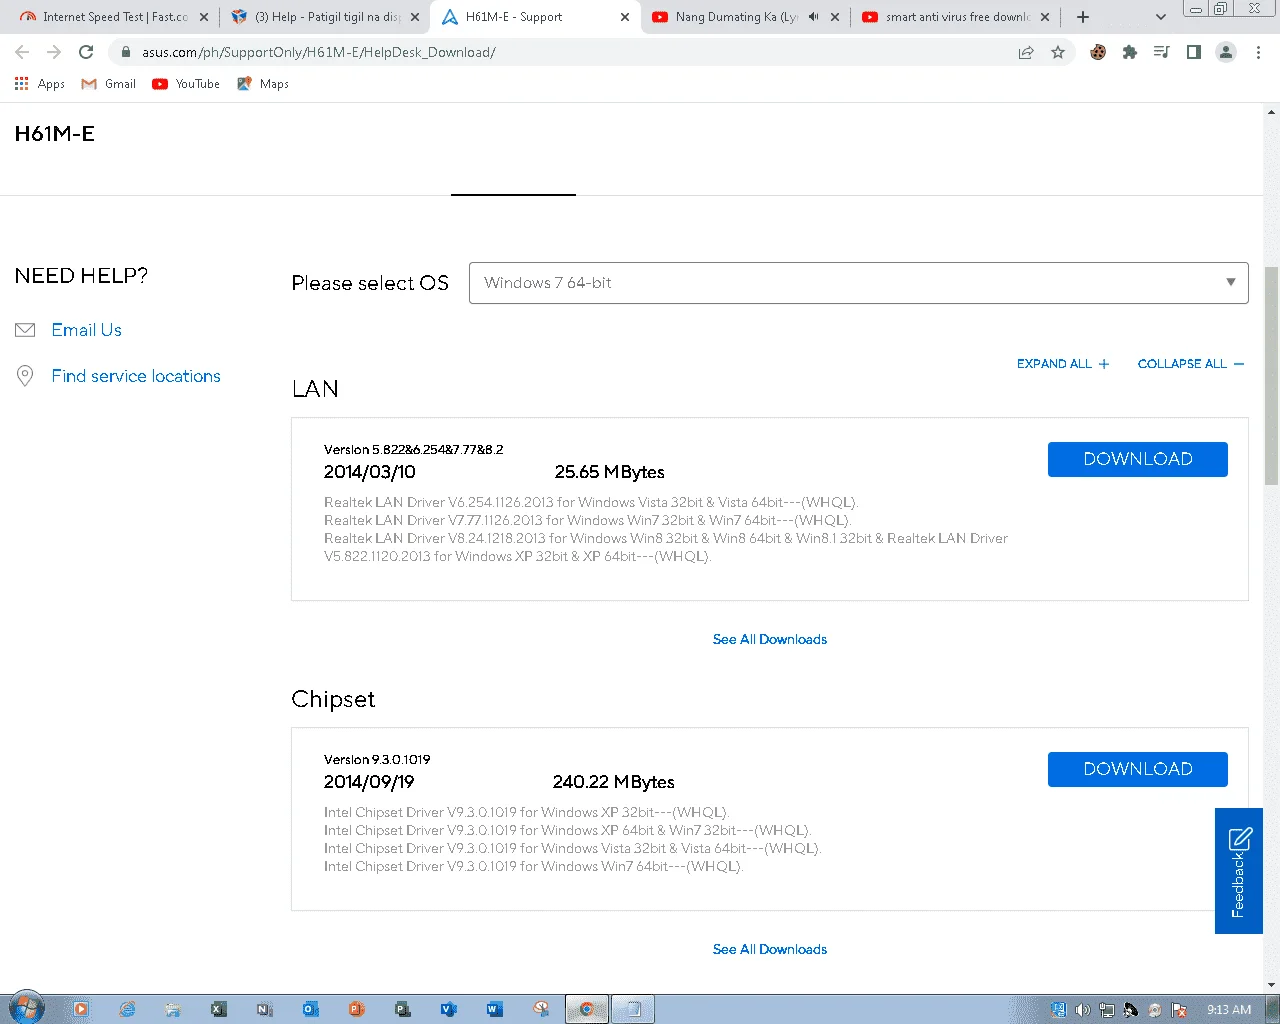Click the lock icon in the address bar
The image size is (1280, 1024).
(x=126, y=52)
